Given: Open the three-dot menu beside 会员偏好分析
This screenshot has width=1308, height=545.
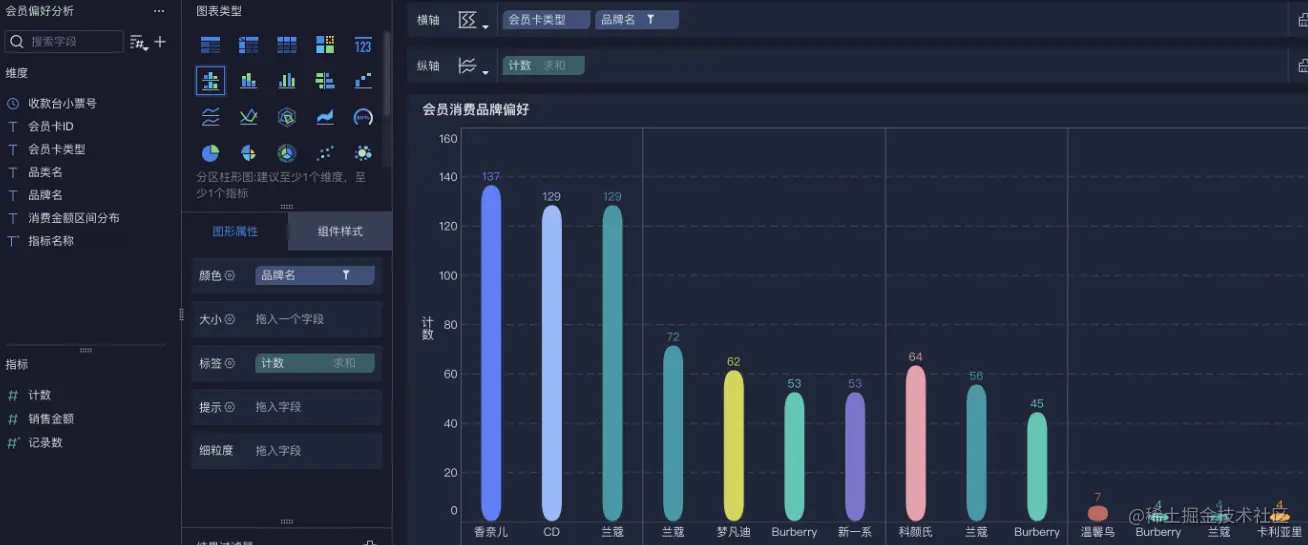Looking at the screenshot, I should tap(159, 11).
